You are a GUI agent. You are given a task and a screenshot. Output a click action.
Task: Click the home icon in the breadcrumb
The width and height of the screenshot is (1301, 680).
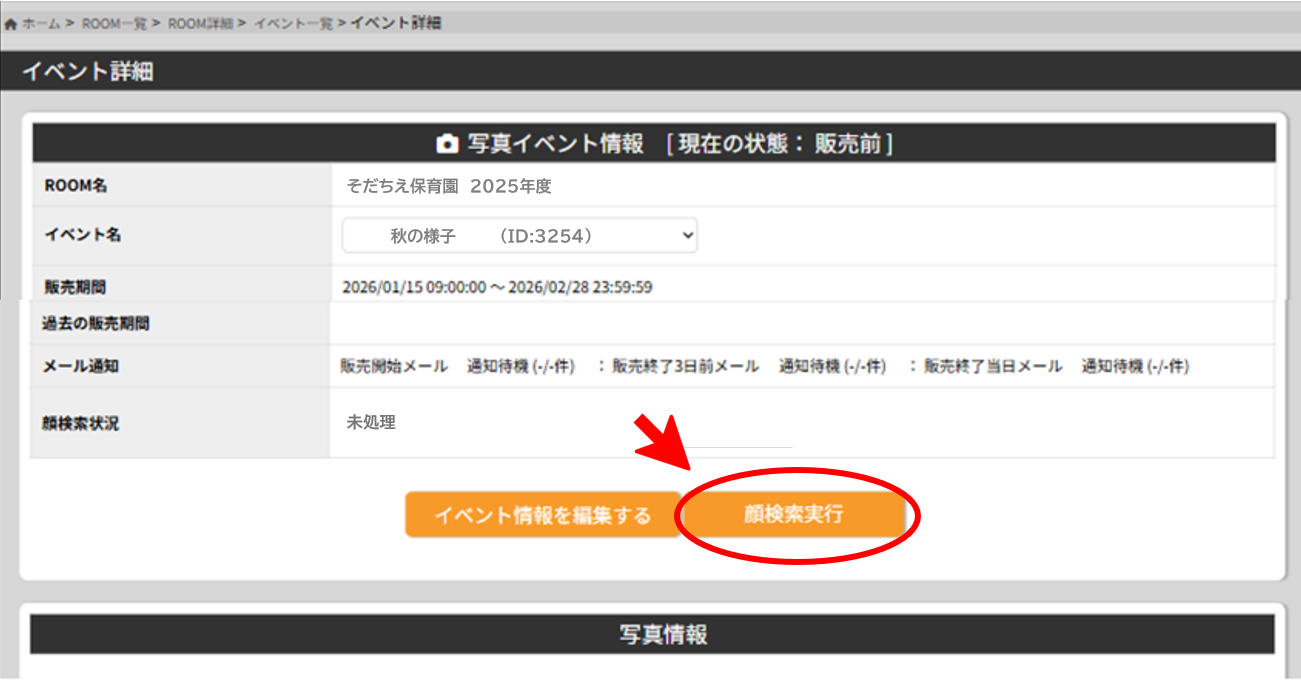(x=11, y=23)
